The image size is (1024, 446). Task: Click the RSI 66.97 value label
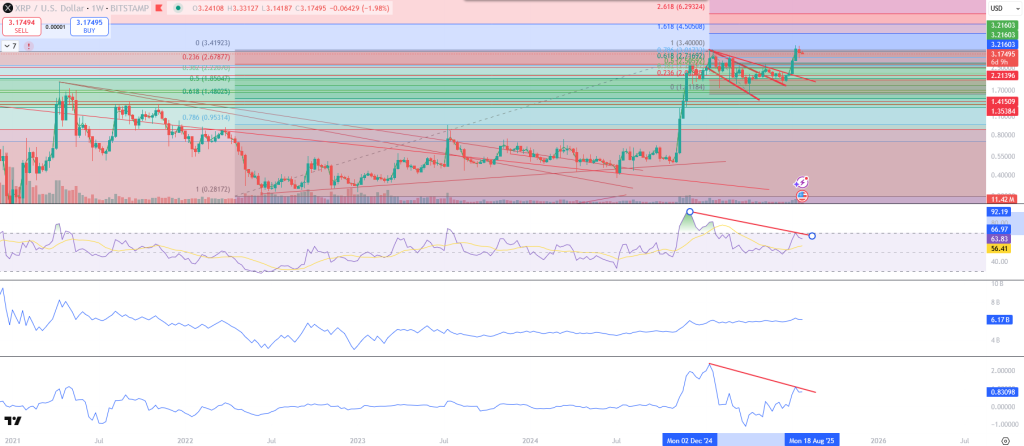coord(998,230)
